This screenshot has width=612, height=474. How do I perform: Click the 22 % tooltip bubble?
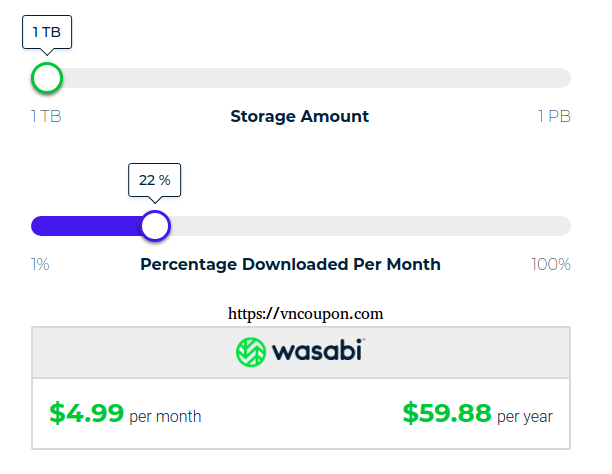point(155,180)
